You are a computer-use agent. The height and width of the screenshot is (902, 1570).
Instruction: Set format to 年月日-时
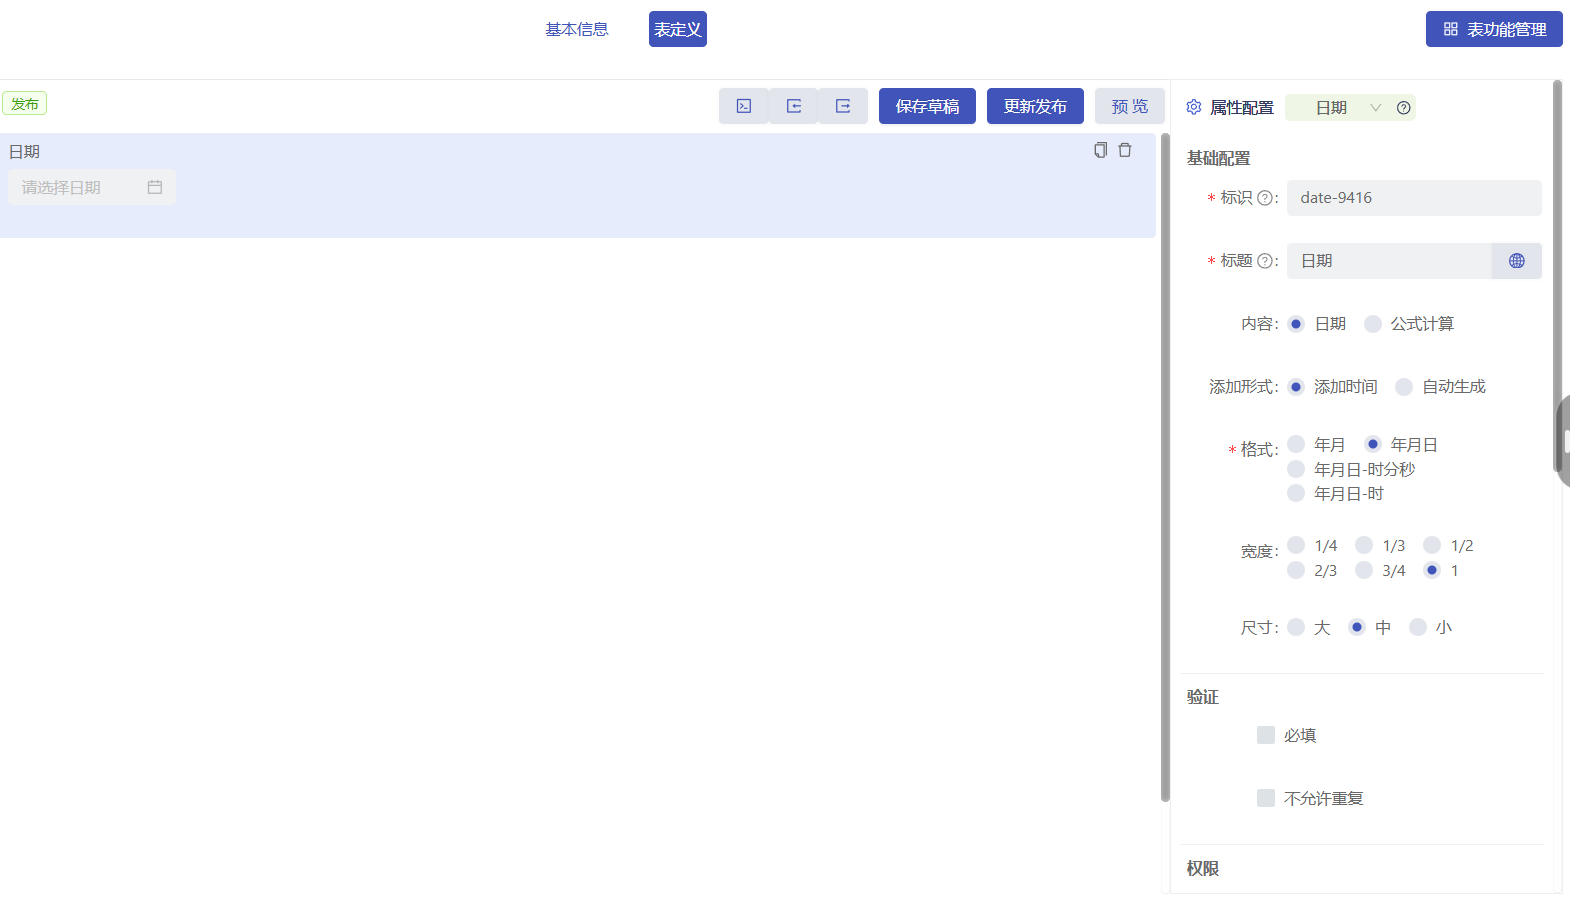tap(1296, 493)
